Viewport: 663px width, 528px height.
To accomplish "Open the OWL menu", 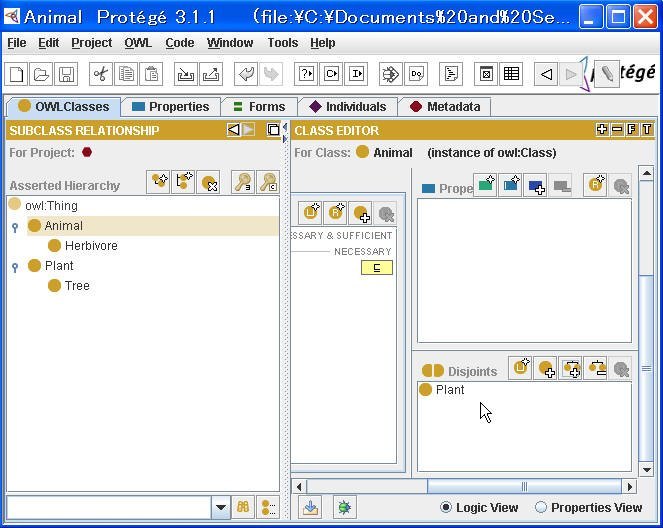I will tap(138, 43).
